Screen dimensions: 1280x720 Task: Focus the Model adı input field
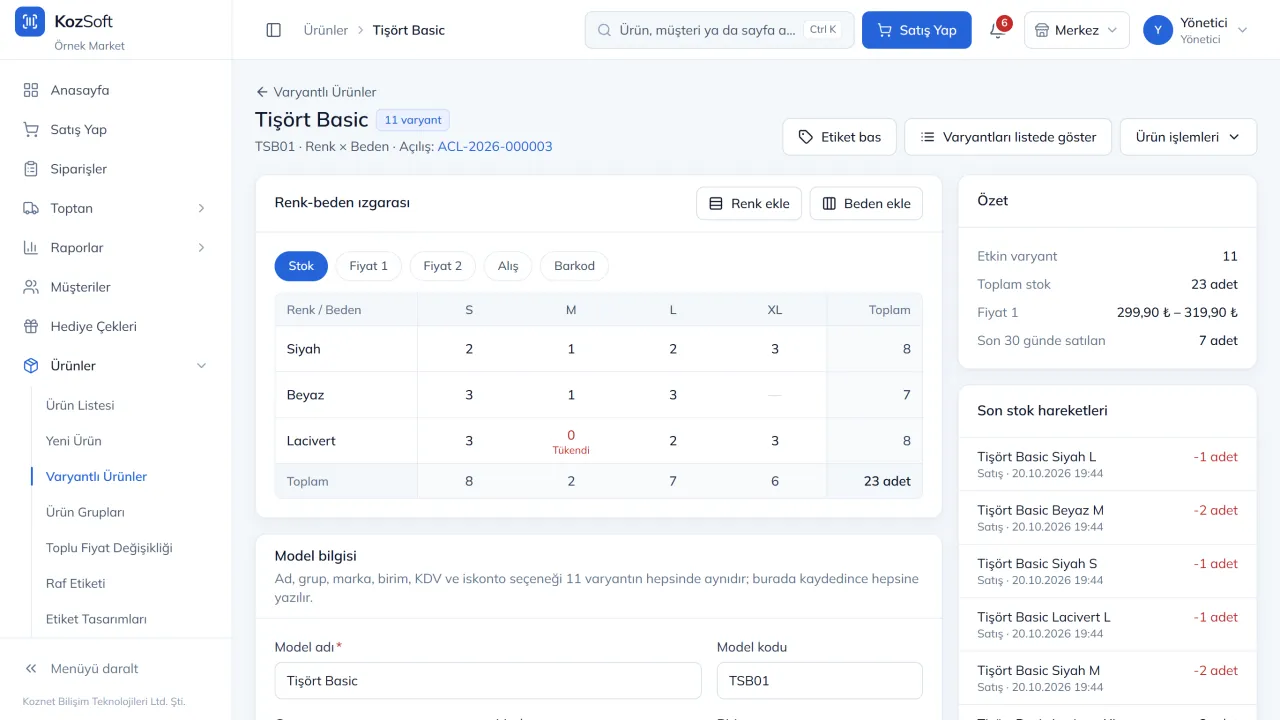coord(488,681)
